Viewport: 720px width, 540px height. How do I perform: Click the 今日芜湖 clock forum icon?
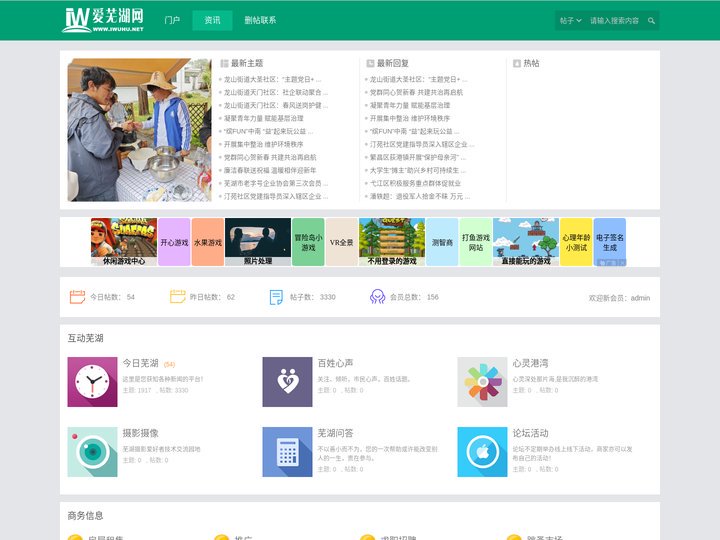click(x=92, y=382)
